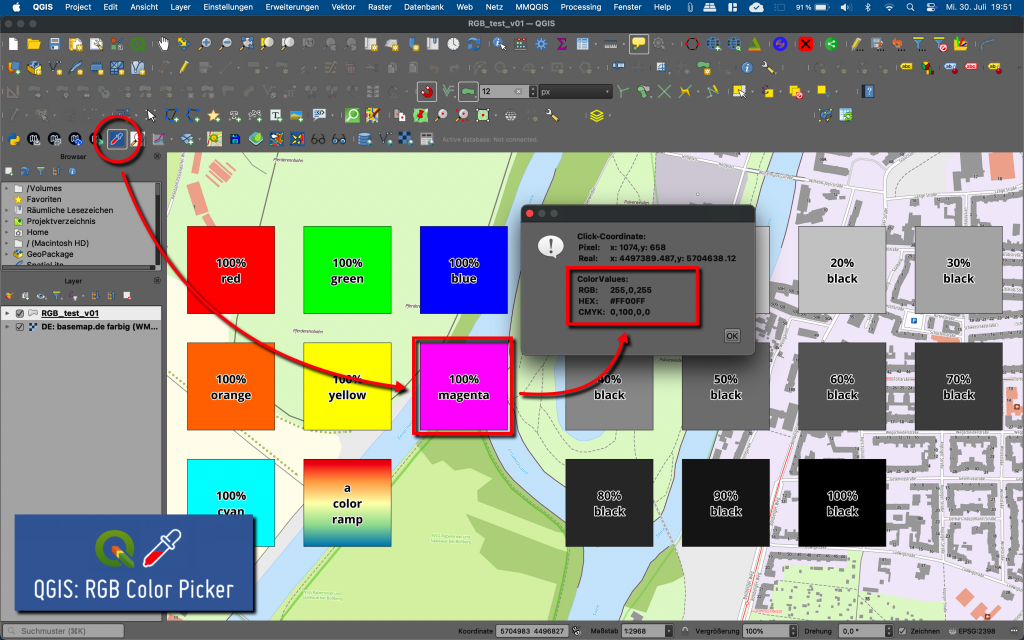Open the Apple menu
The height and width of the screenshot is (640, 1024).
(x=16, y=7)
